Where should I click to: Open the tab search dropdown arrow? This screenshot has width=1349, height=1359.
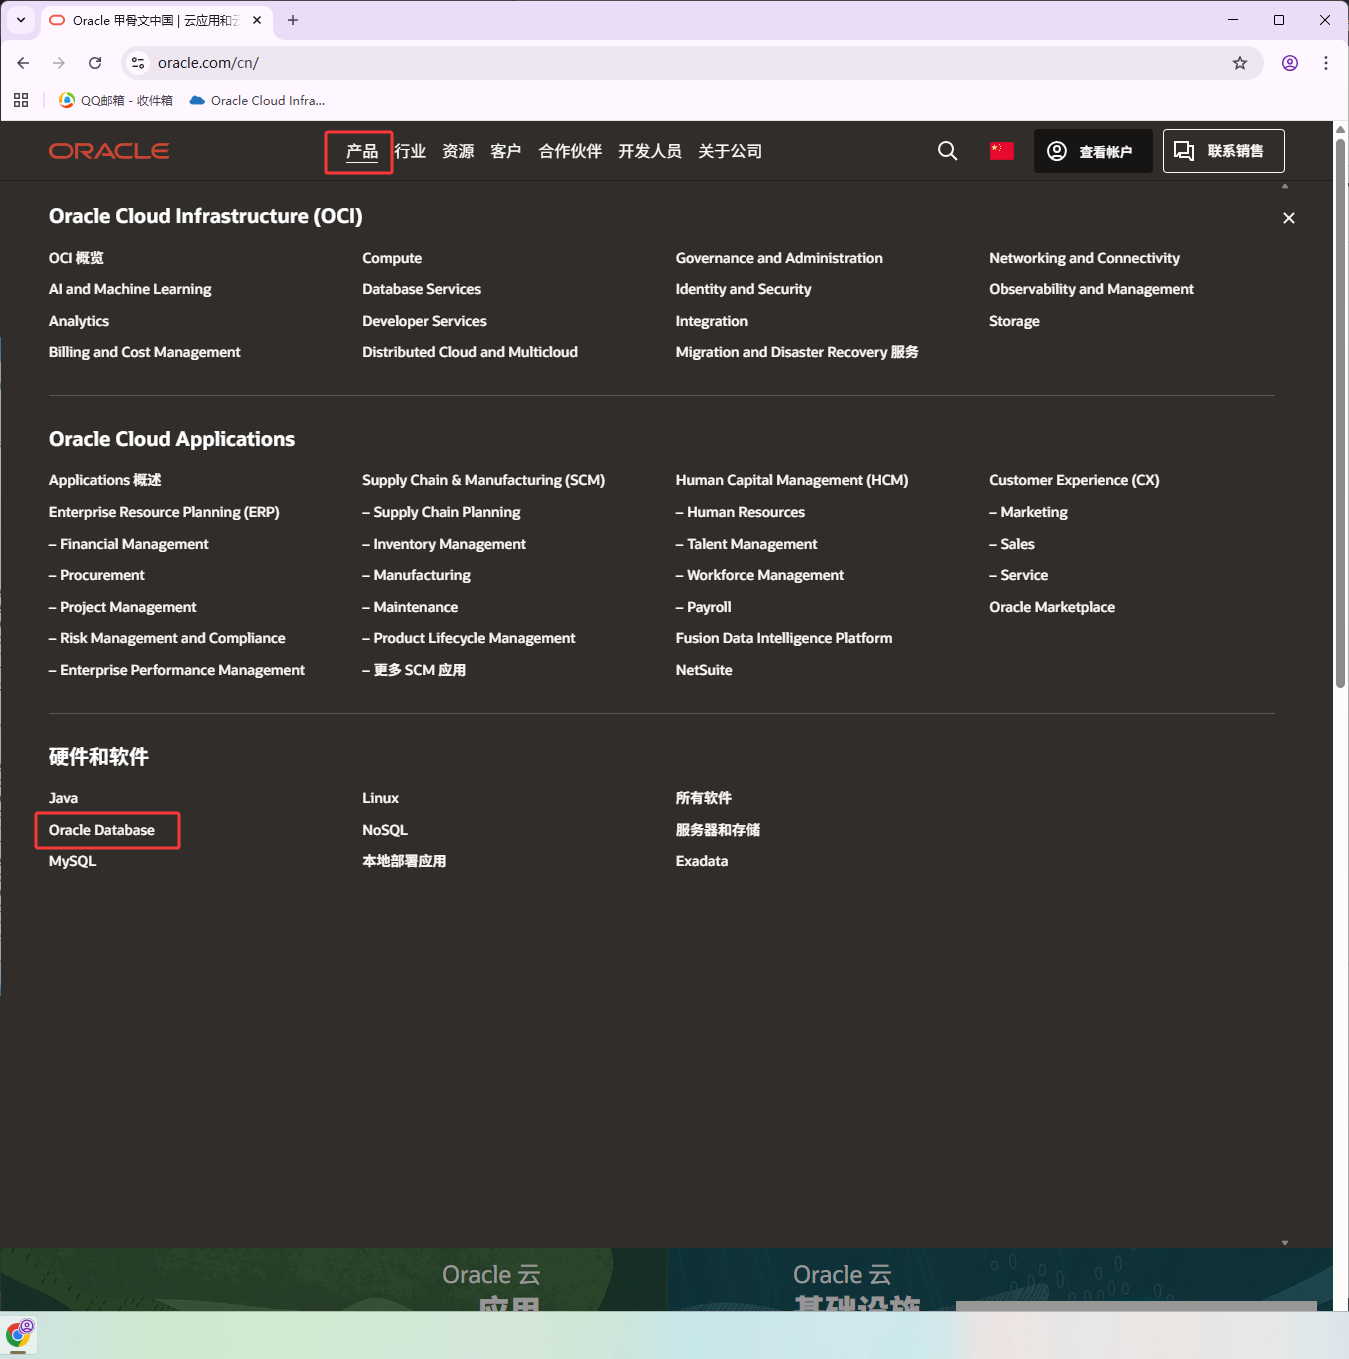[21, 20]
